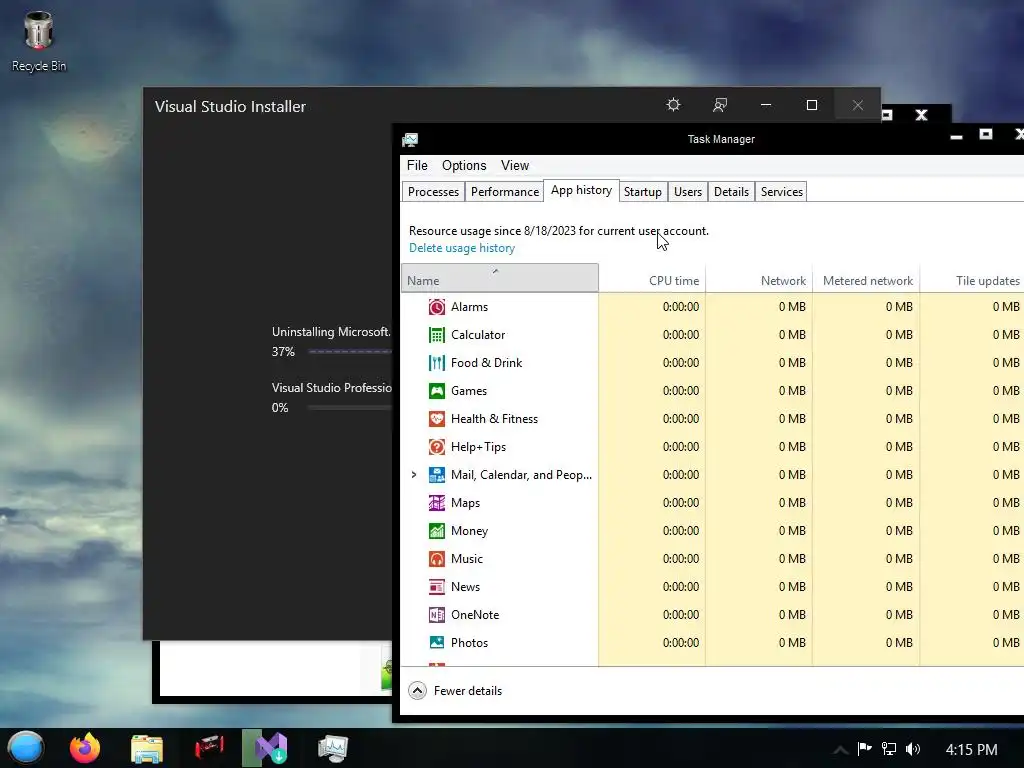The width and height of the screenshot is (1024, 768).
Task: Click the 4:15 PM taskbar clock
Action: [971, 750]
